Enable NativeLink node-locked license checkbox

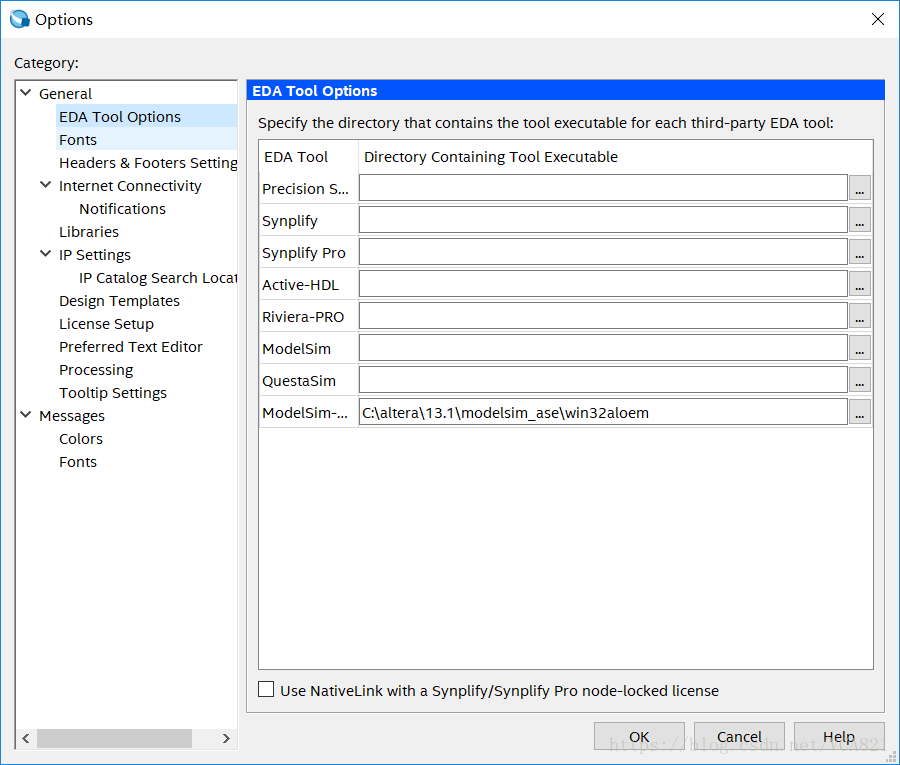[266, 689]
